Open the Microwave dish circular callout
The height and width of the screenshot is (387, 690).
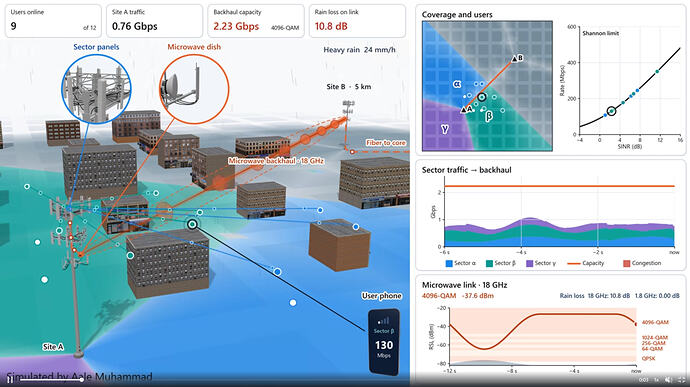(x=194, y=89)
